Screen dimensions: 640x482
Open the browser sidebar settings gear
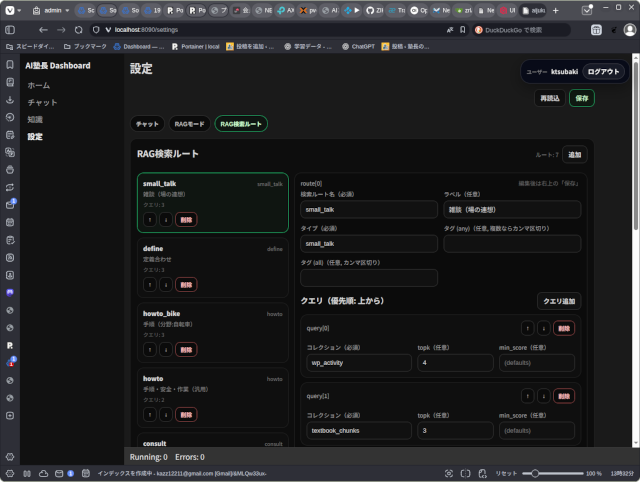[9, 456]
